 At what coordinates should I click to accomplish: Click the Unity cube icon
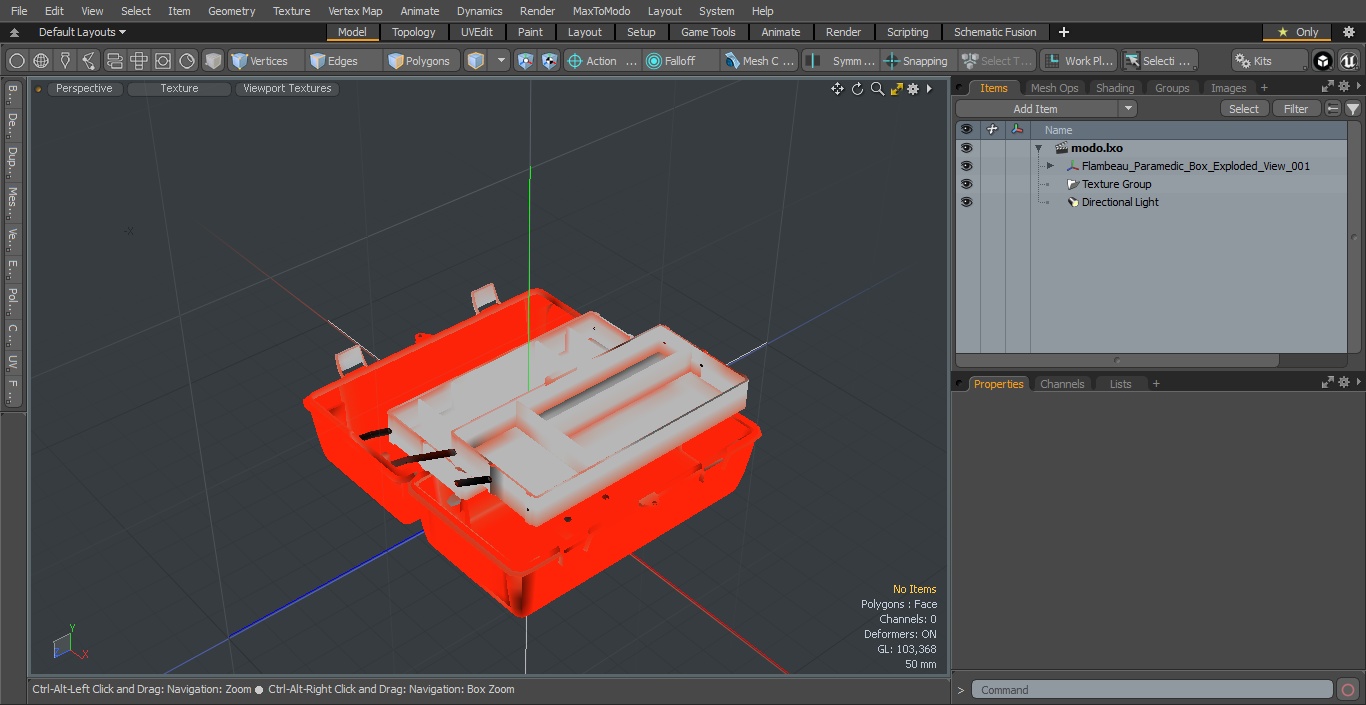pyautogui.click(x=1323, y=61)
